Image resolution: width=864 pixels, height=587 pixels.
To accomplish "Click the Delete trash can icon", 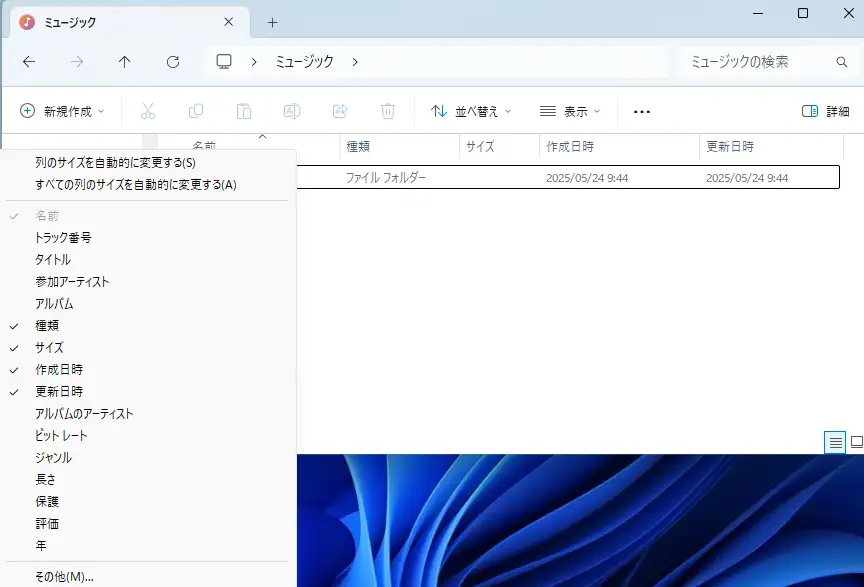I will 388,111.
